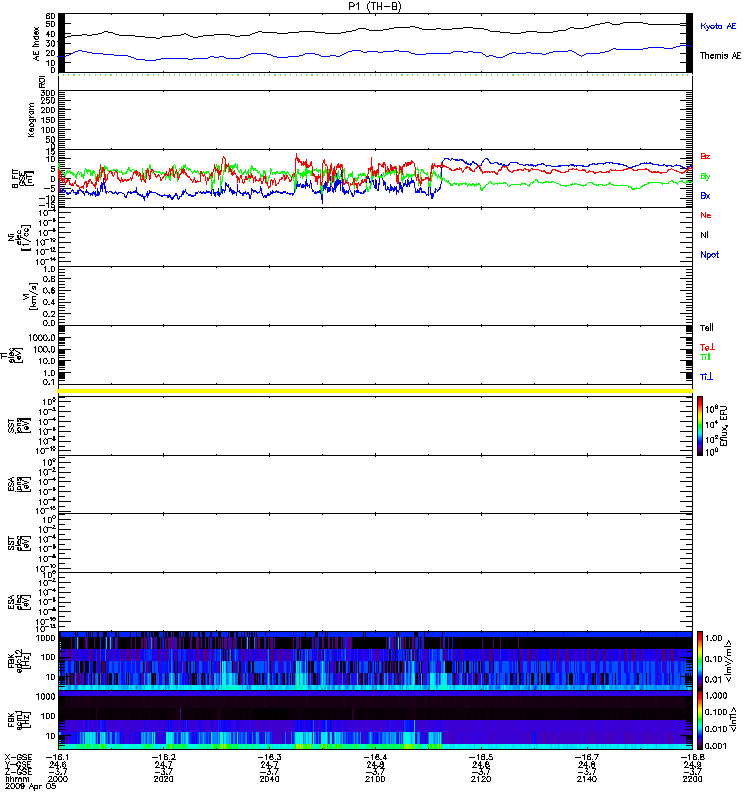
Task: Click the blue Ti perpendicular legend label
Action: point(706,377)
